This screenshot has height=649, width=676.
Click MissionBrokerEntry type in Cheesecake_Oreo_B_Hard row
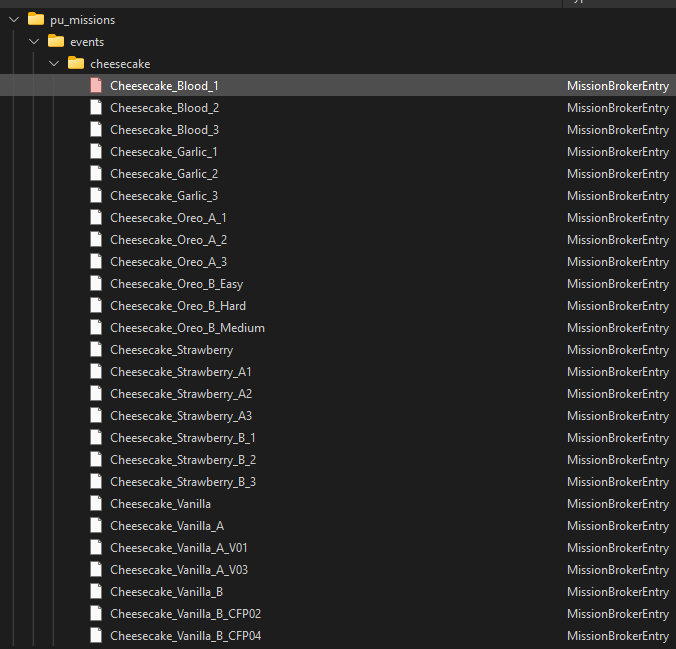(x=618, y=306)
